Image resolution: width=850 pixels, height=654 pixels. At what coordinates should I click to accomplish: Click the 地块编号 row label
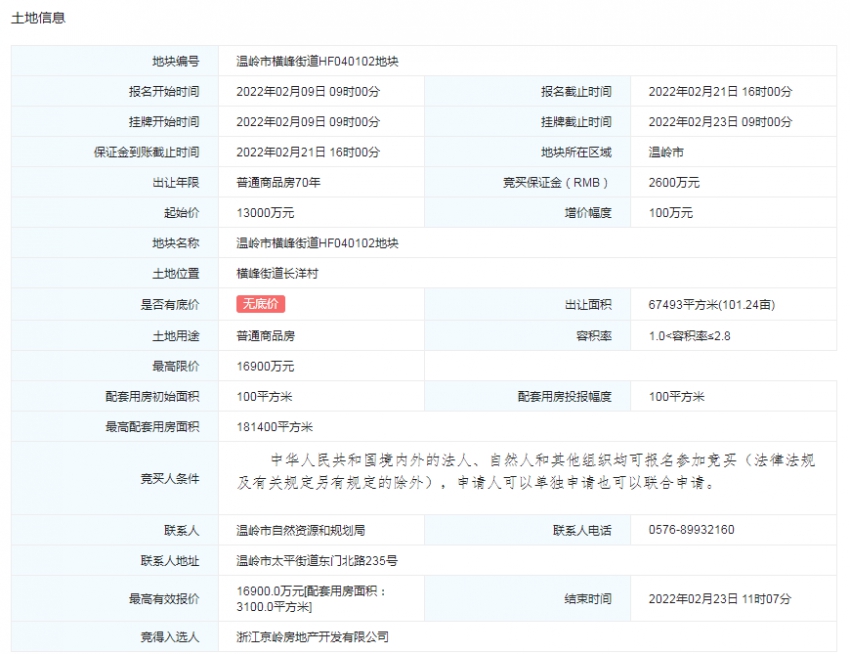point(176,61)
